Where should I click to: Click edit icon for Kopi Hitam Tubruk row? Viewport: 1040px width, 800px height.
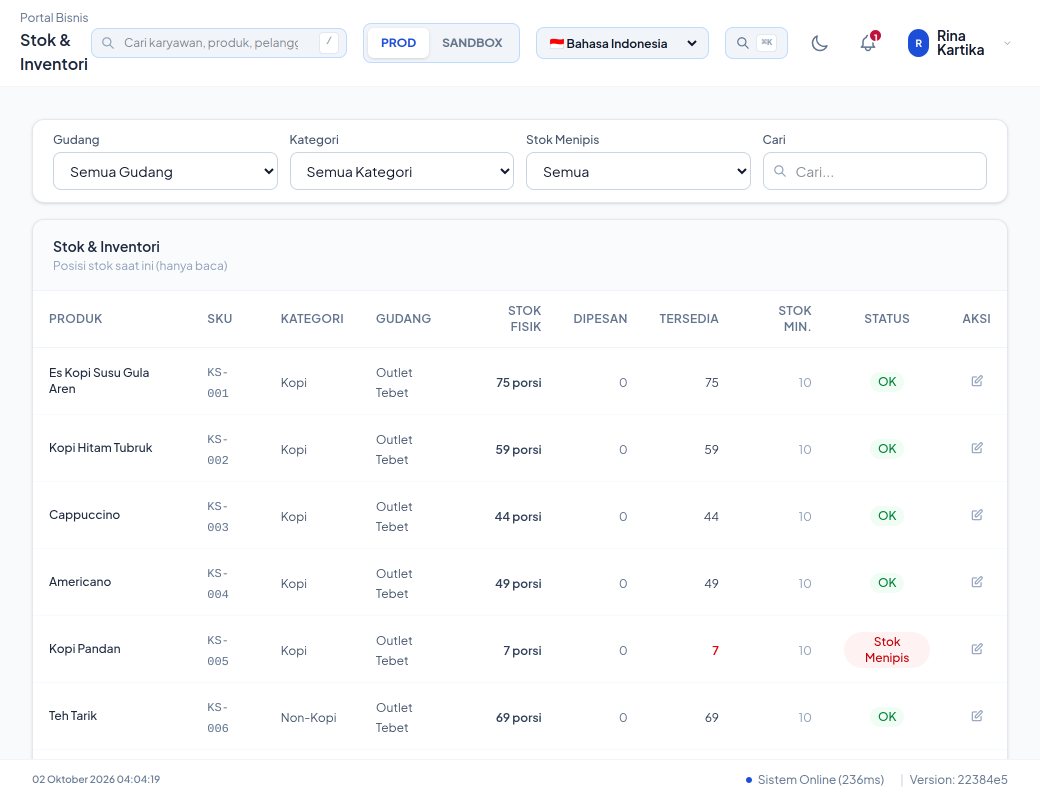point(976,448)
